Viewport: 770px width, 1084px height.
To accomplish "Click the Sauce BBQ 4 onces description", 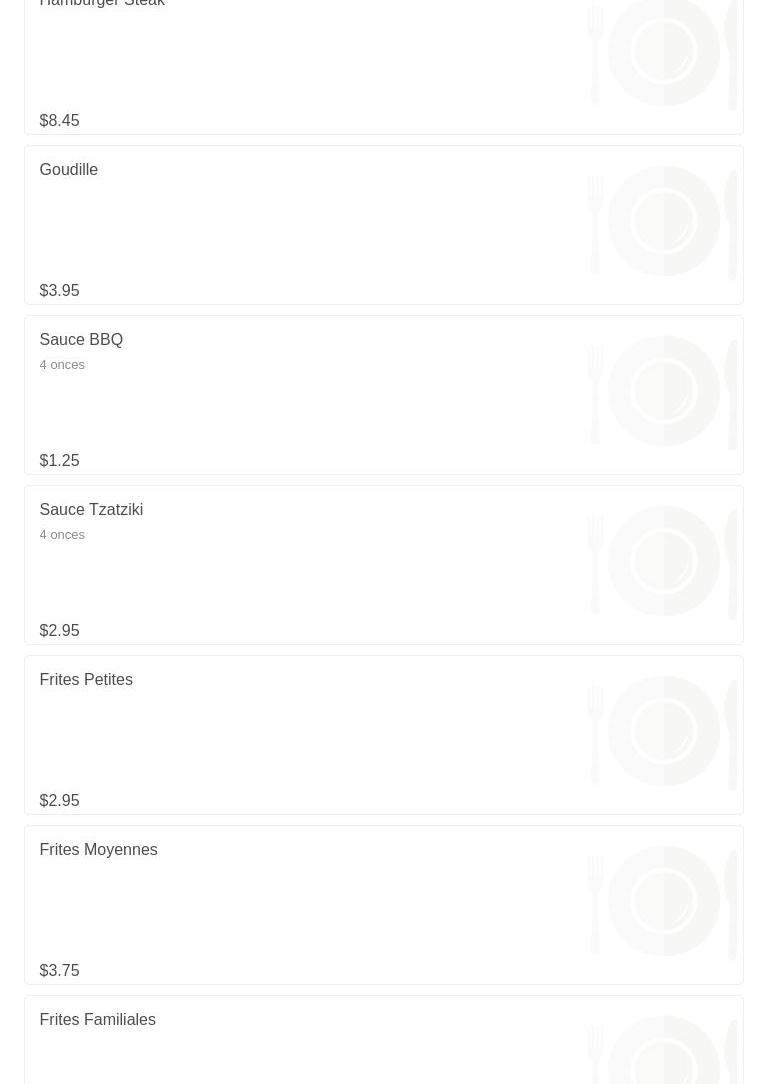I will [x=62, y=365].
